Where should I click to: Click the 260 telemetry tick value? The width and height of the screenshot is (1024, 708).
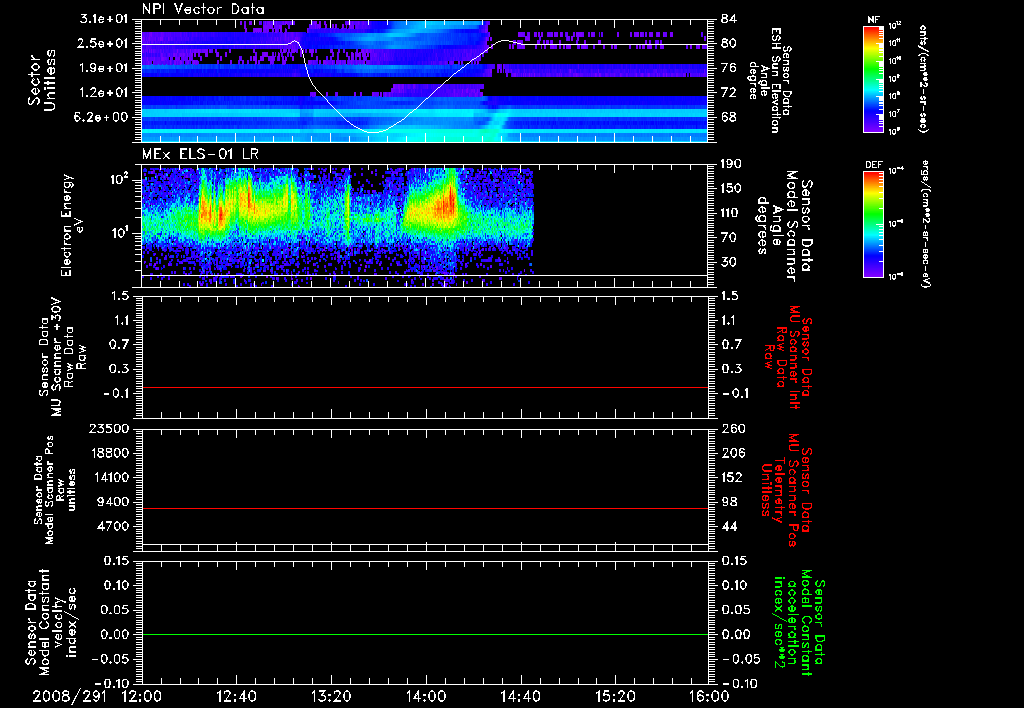click(x=732, y=429)
